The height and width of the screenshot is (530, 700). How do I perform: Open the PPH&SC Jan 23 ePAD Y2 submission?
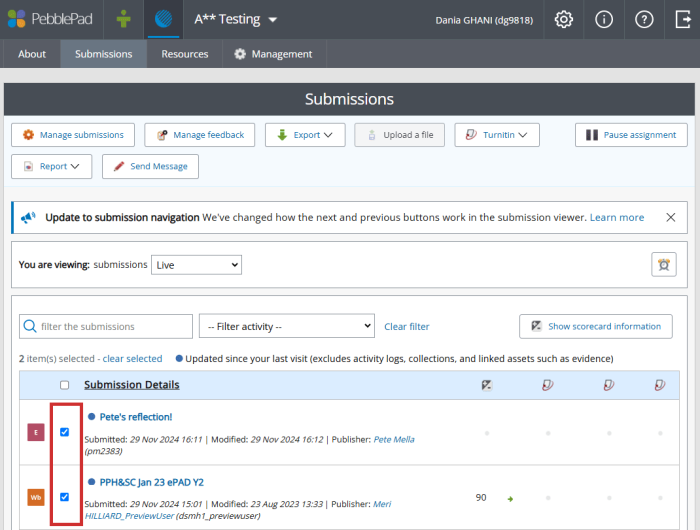click(151, 482)
